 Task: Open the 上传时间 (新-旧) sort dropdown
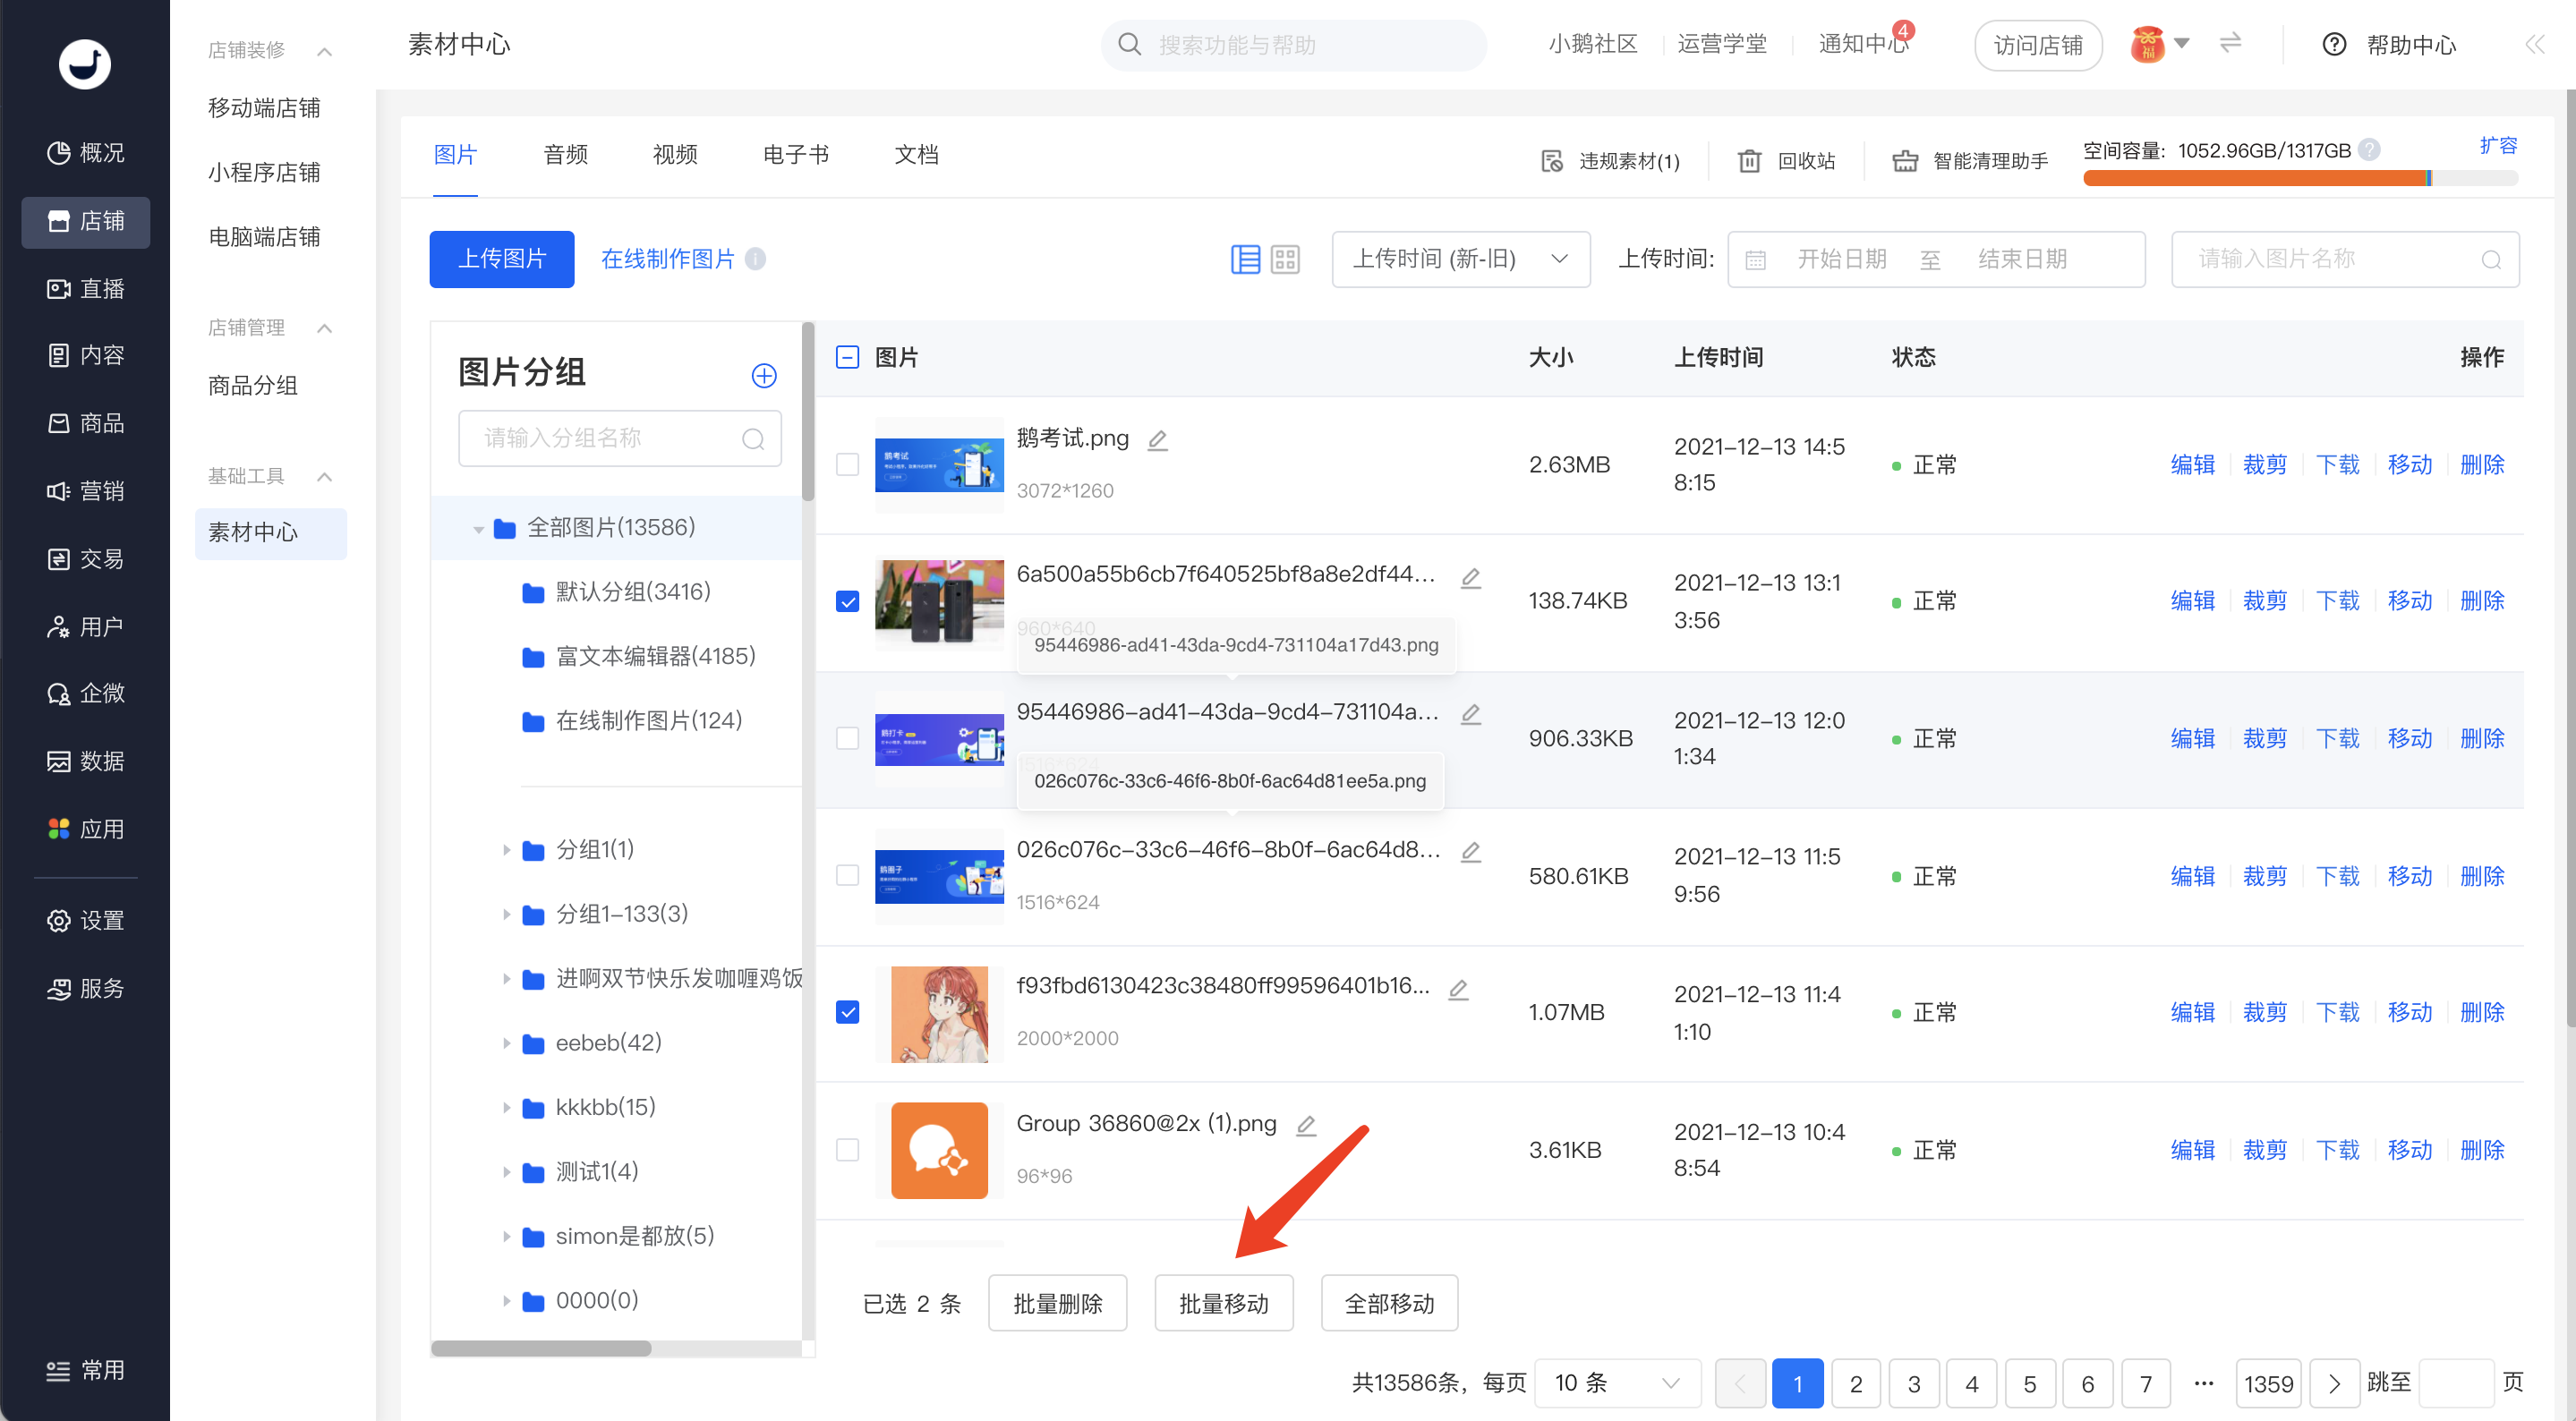[1461, 259]
